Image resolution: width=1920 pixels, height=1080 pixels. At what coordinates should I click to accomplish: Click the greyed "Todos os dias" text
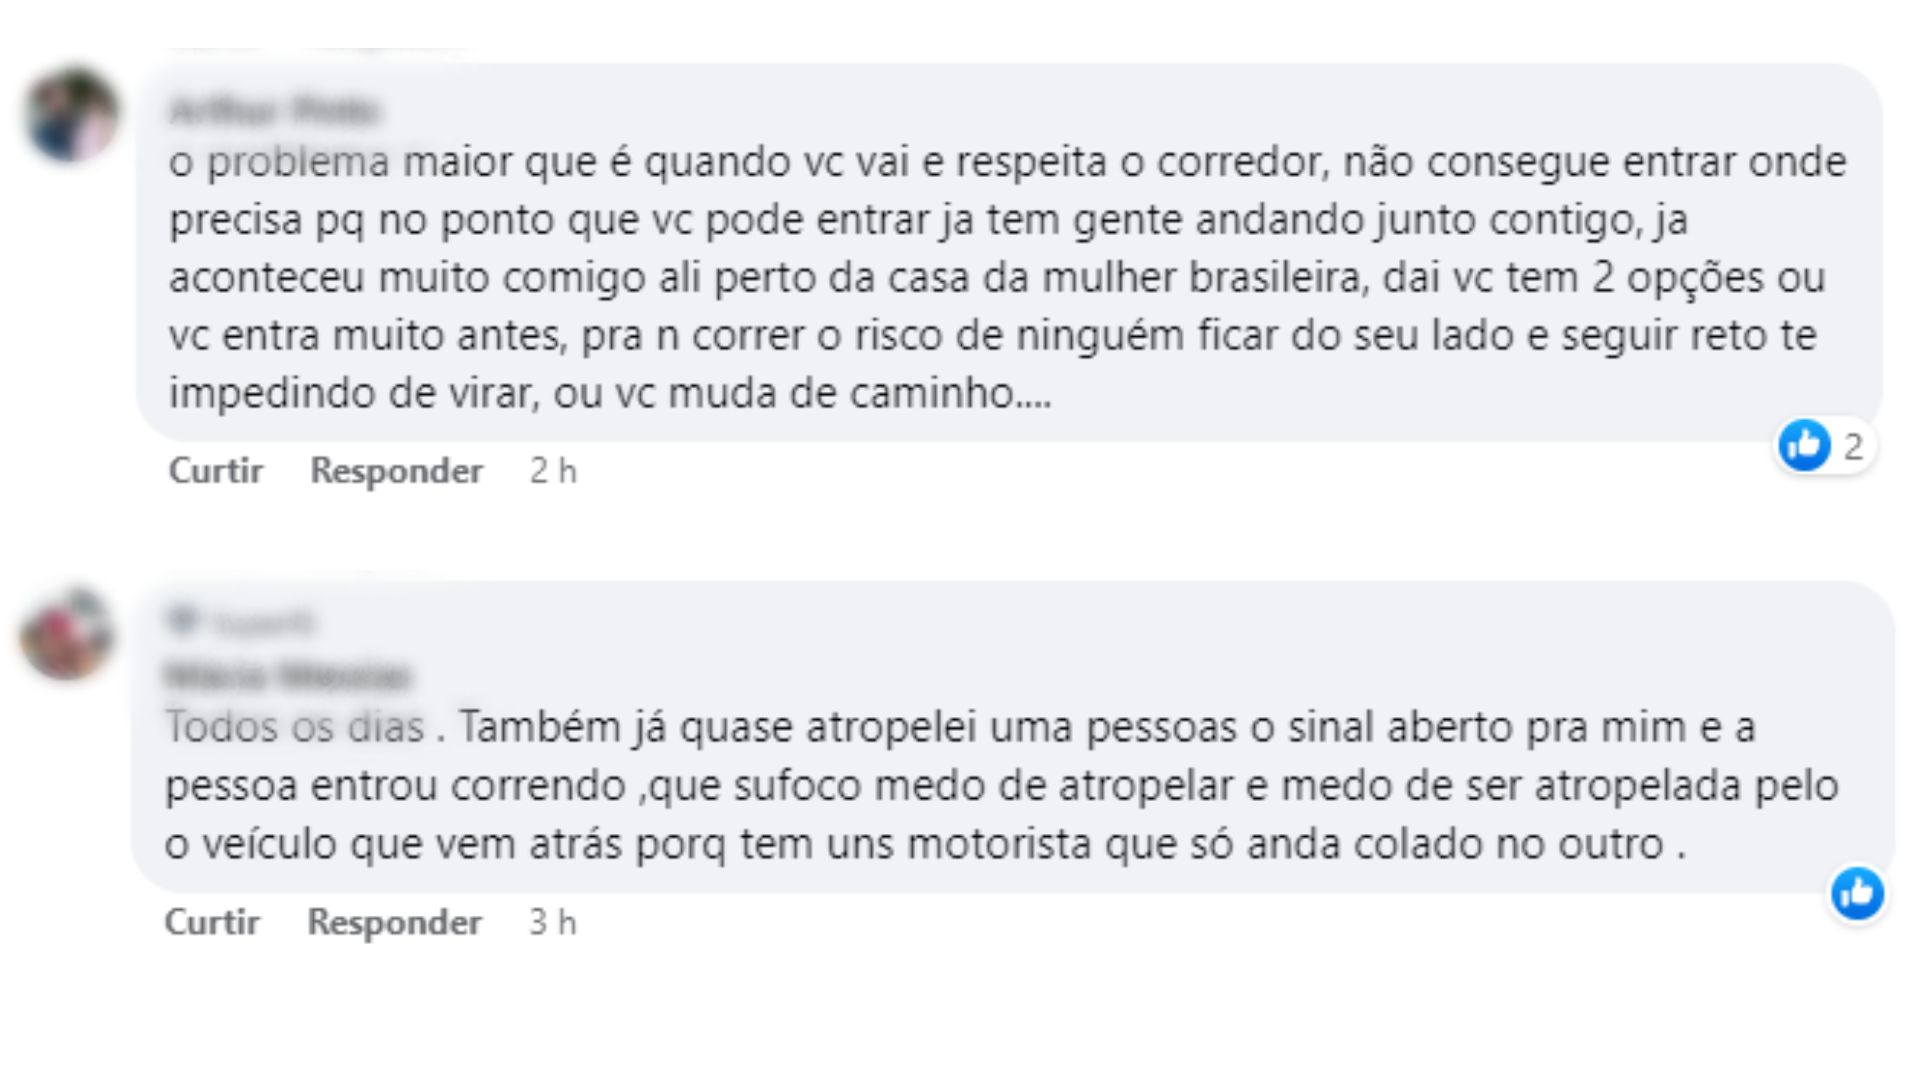pos(295,727)
